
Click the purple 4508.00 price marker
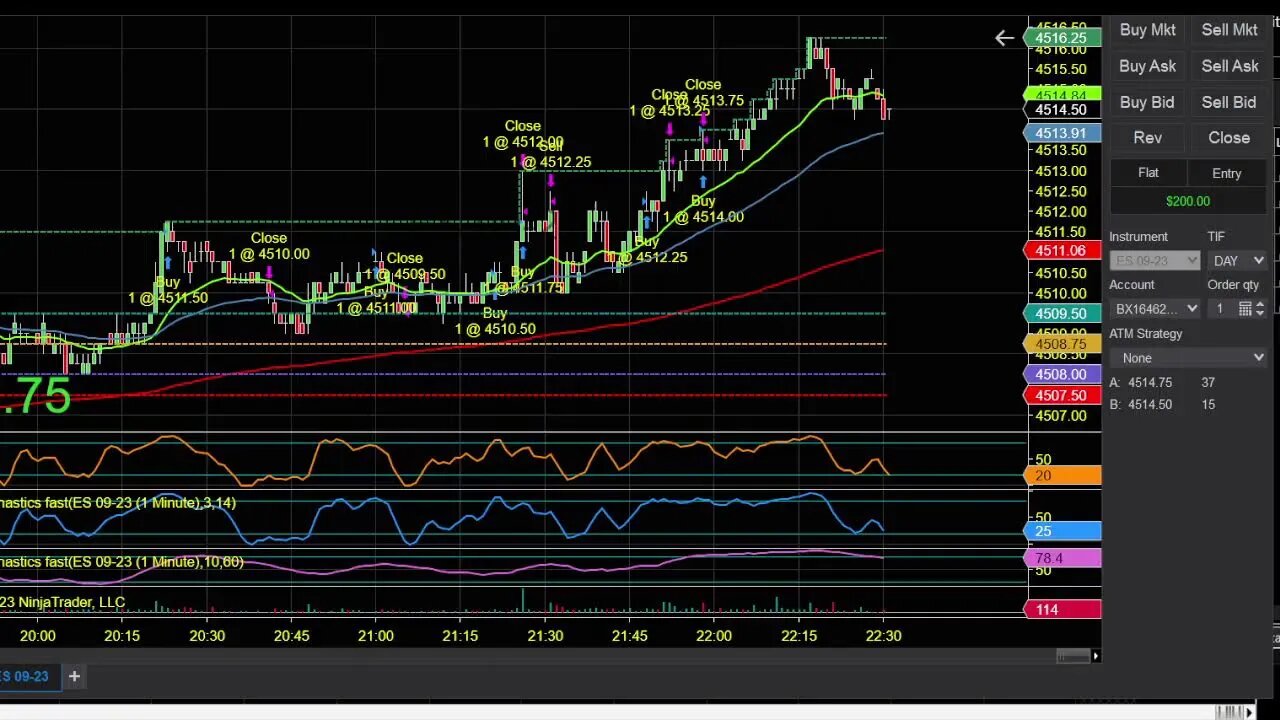pos(1064,375)
